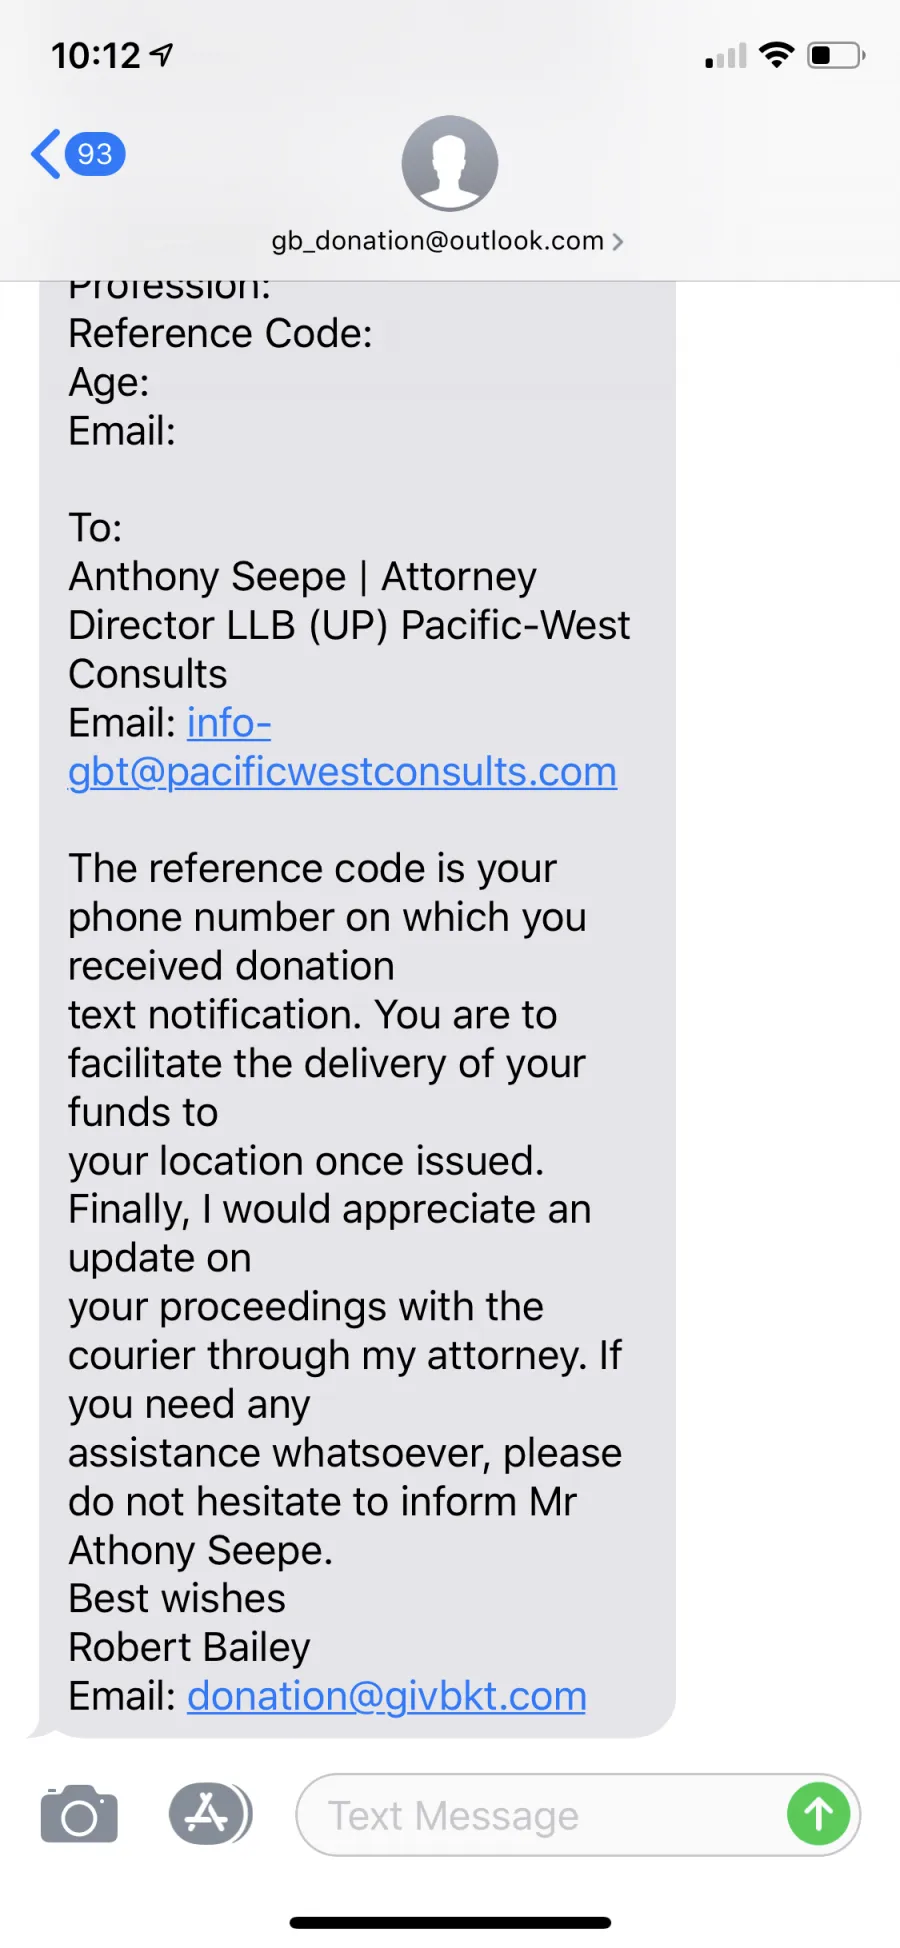
Task: Open the App Store apps drawer icon
Action: [x=209, y=1814]
